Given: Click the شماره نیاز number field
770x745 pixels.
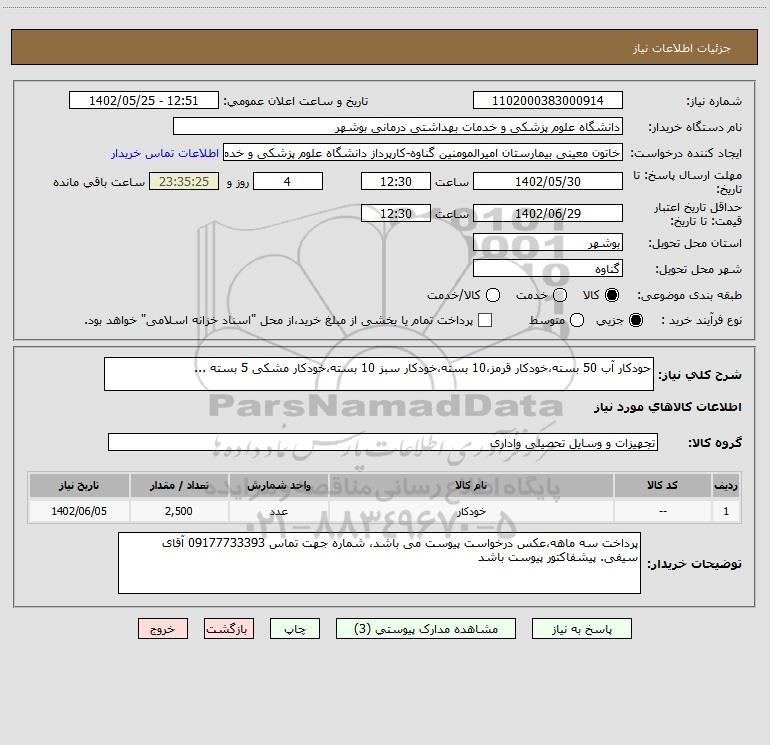Looking at the screenshot, I should pos(547,101).
